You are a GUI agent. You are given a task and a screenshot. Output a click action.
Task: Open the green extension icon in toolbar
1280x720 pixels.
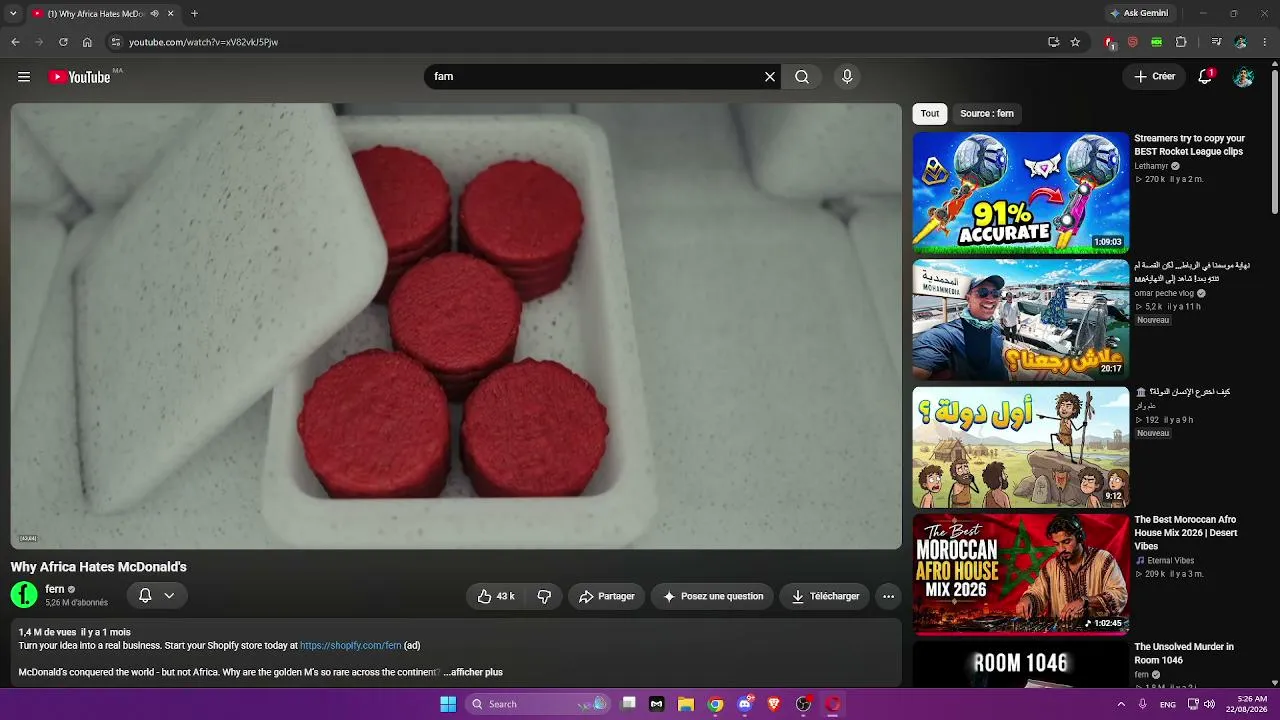pos(1156,42)
